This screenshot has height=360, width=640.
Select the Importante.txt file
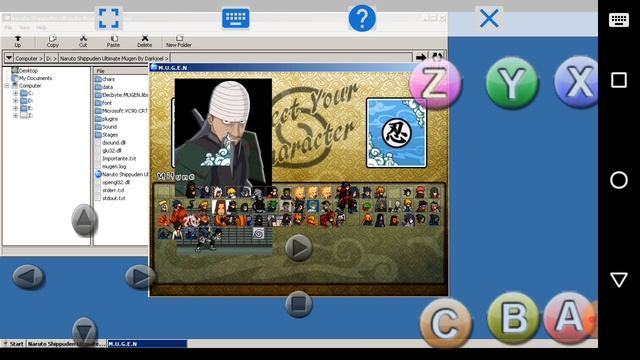click(x=116, y=158)
